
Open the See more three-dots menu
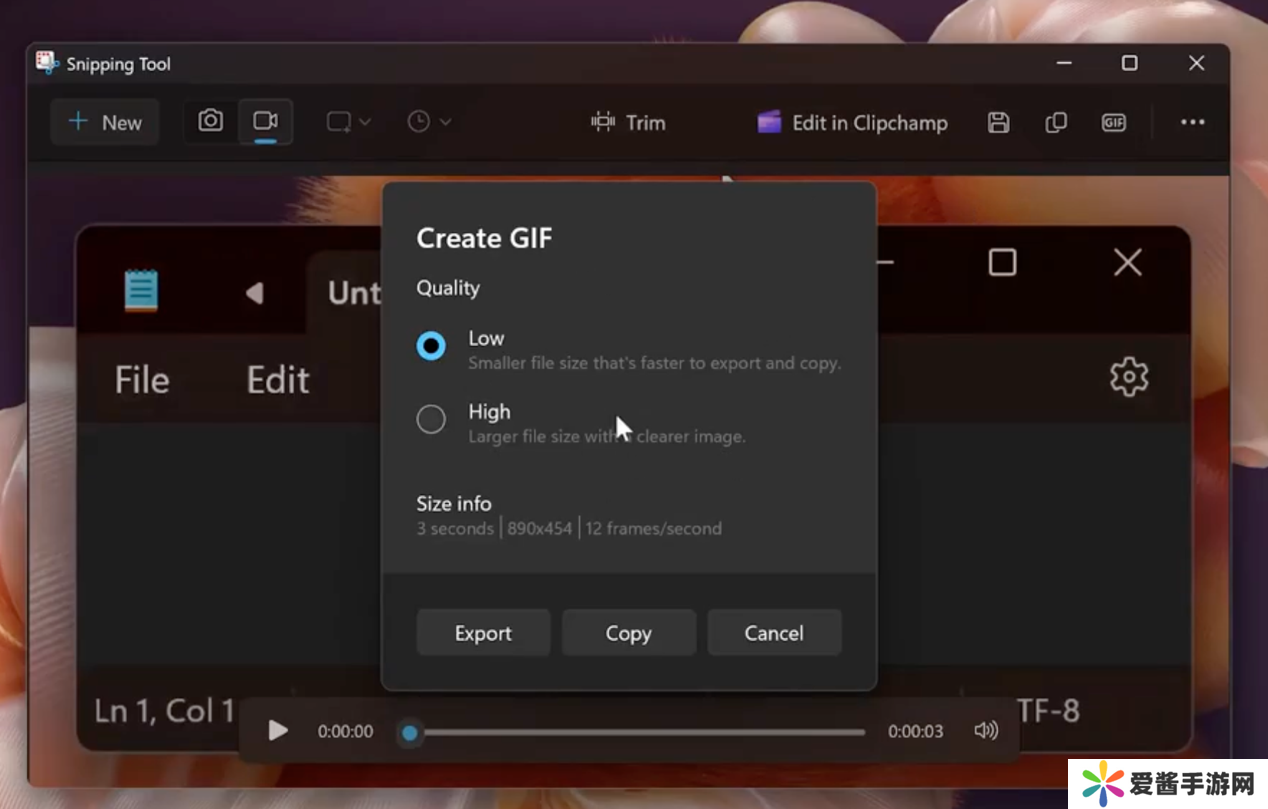tap(1192, 123)
